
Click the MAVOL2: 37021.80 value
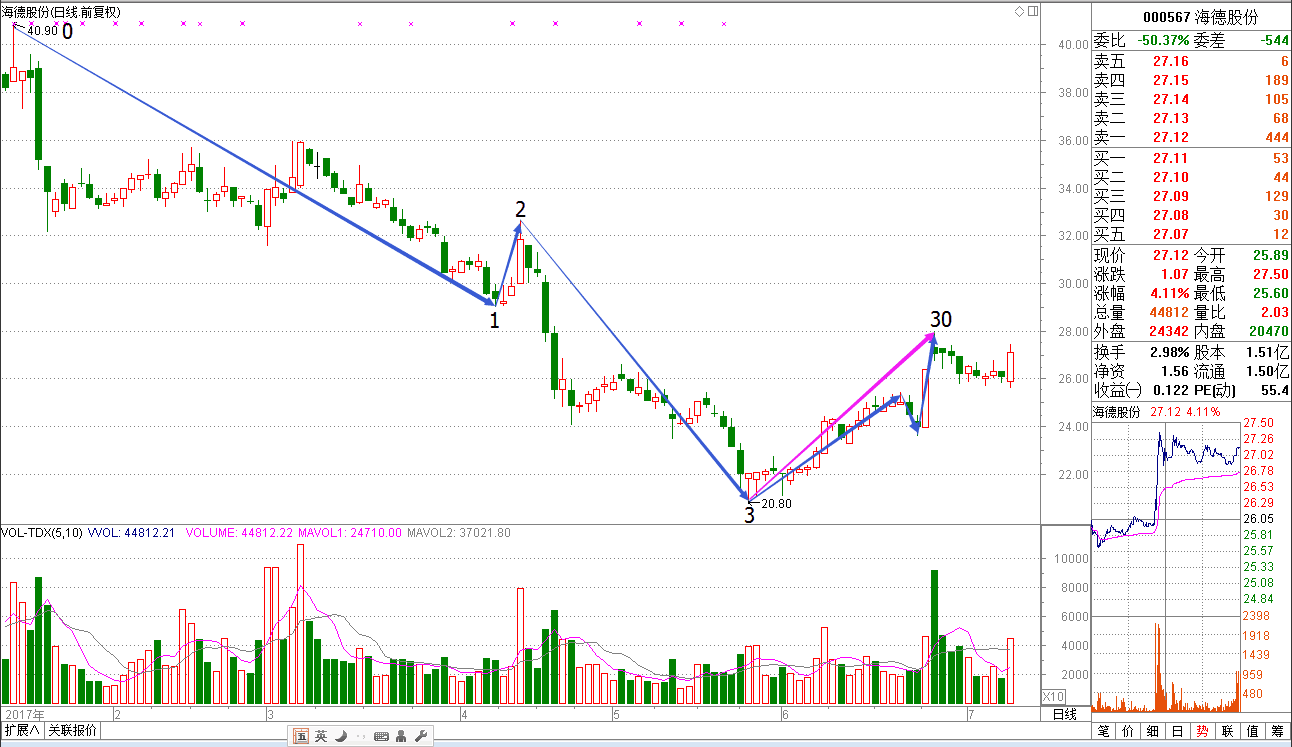(459, 533)
